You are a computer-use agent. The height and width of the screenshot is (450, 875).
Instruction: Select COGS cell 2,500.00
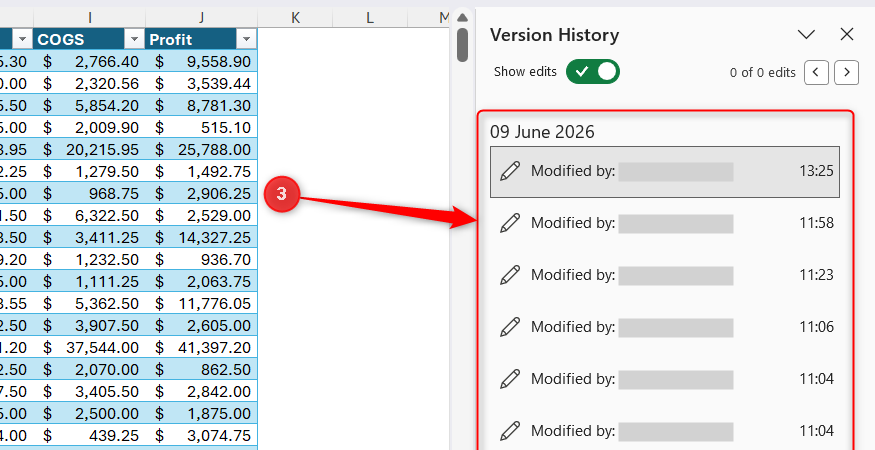[x=89, y=414]
